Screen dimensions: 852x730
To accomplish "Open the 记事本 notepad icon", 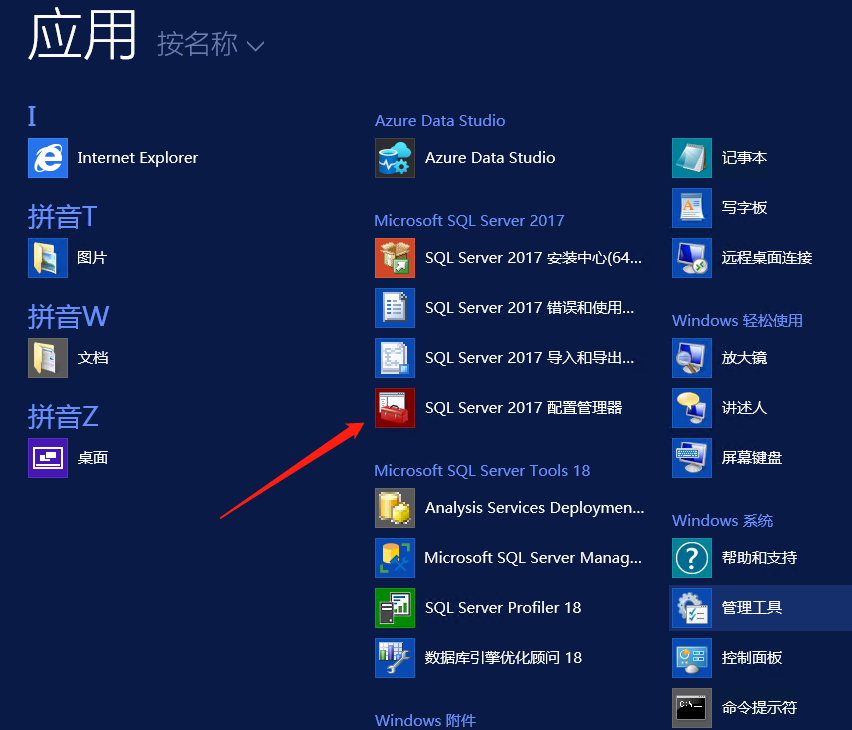I will pos(692,158).
